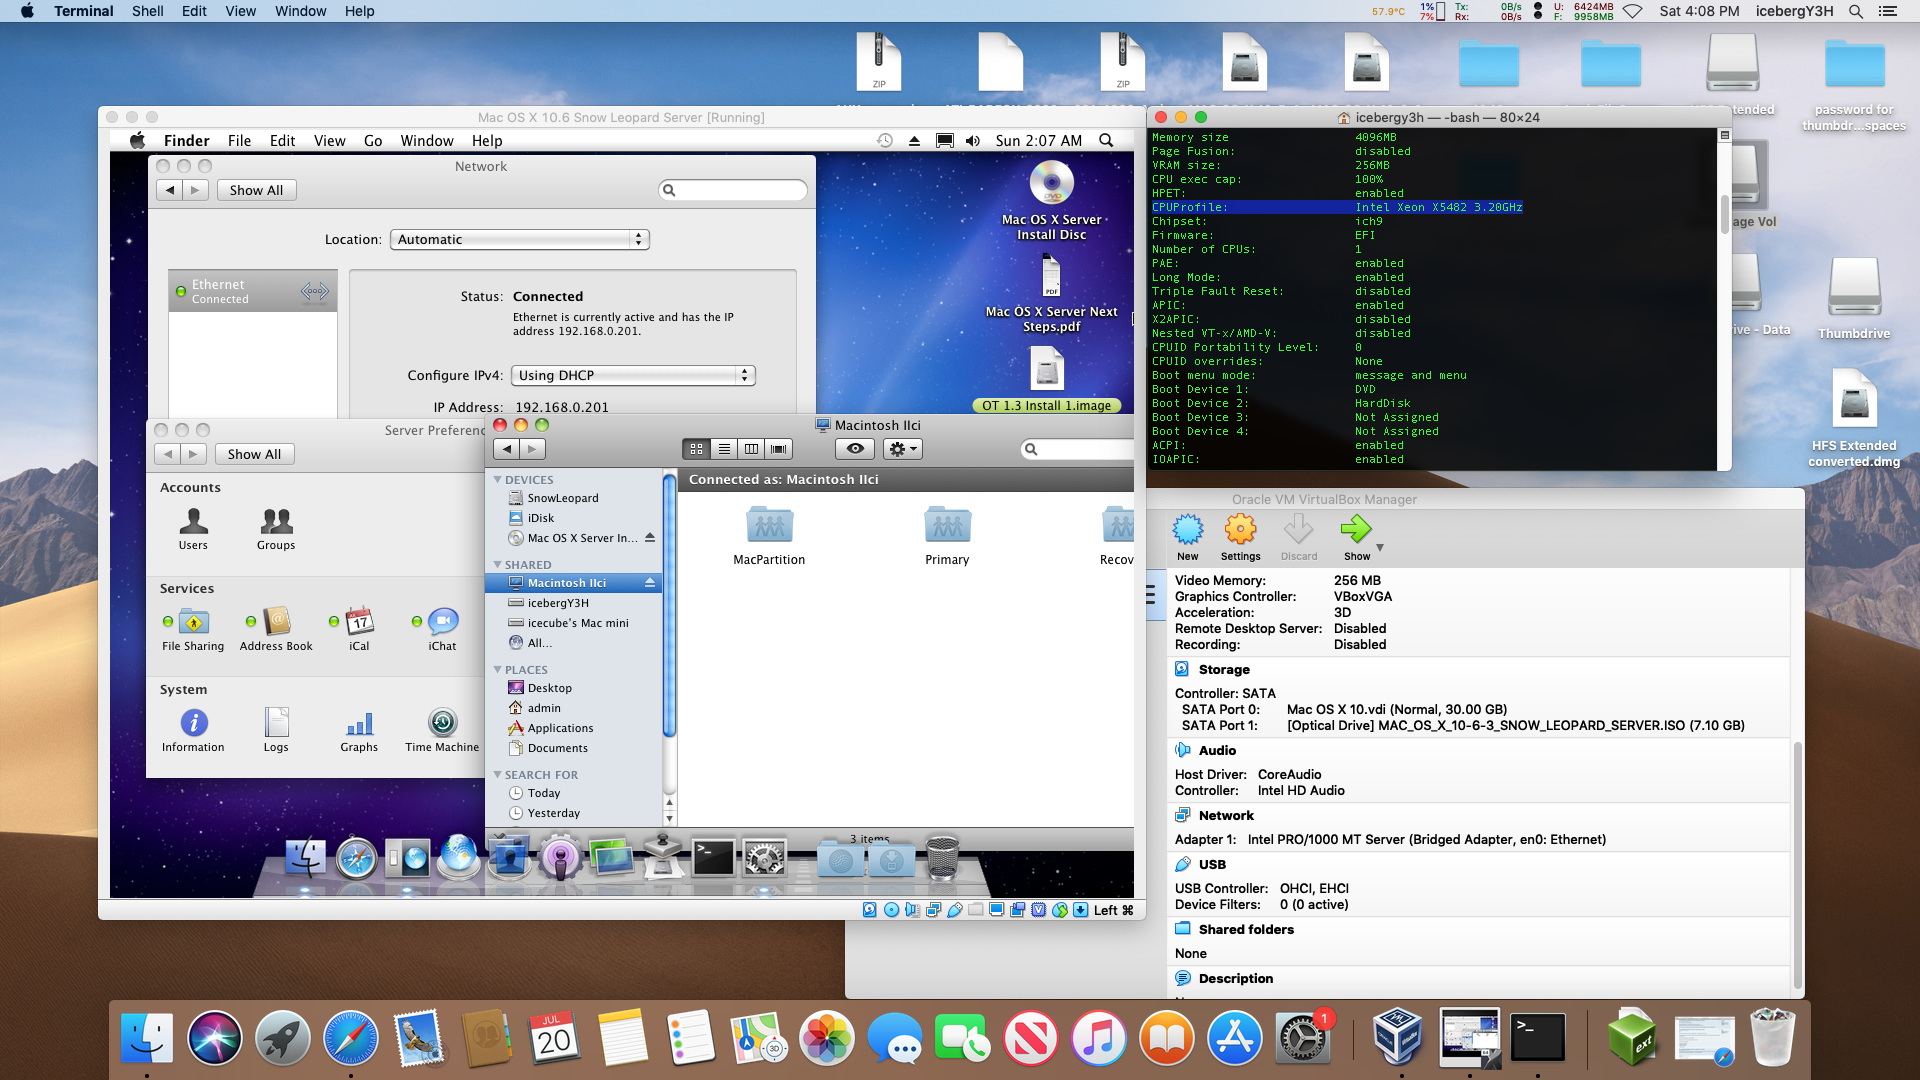Click the Quick Look eye button
The image size is (1920, 1080).
click(x=855, y=449)
